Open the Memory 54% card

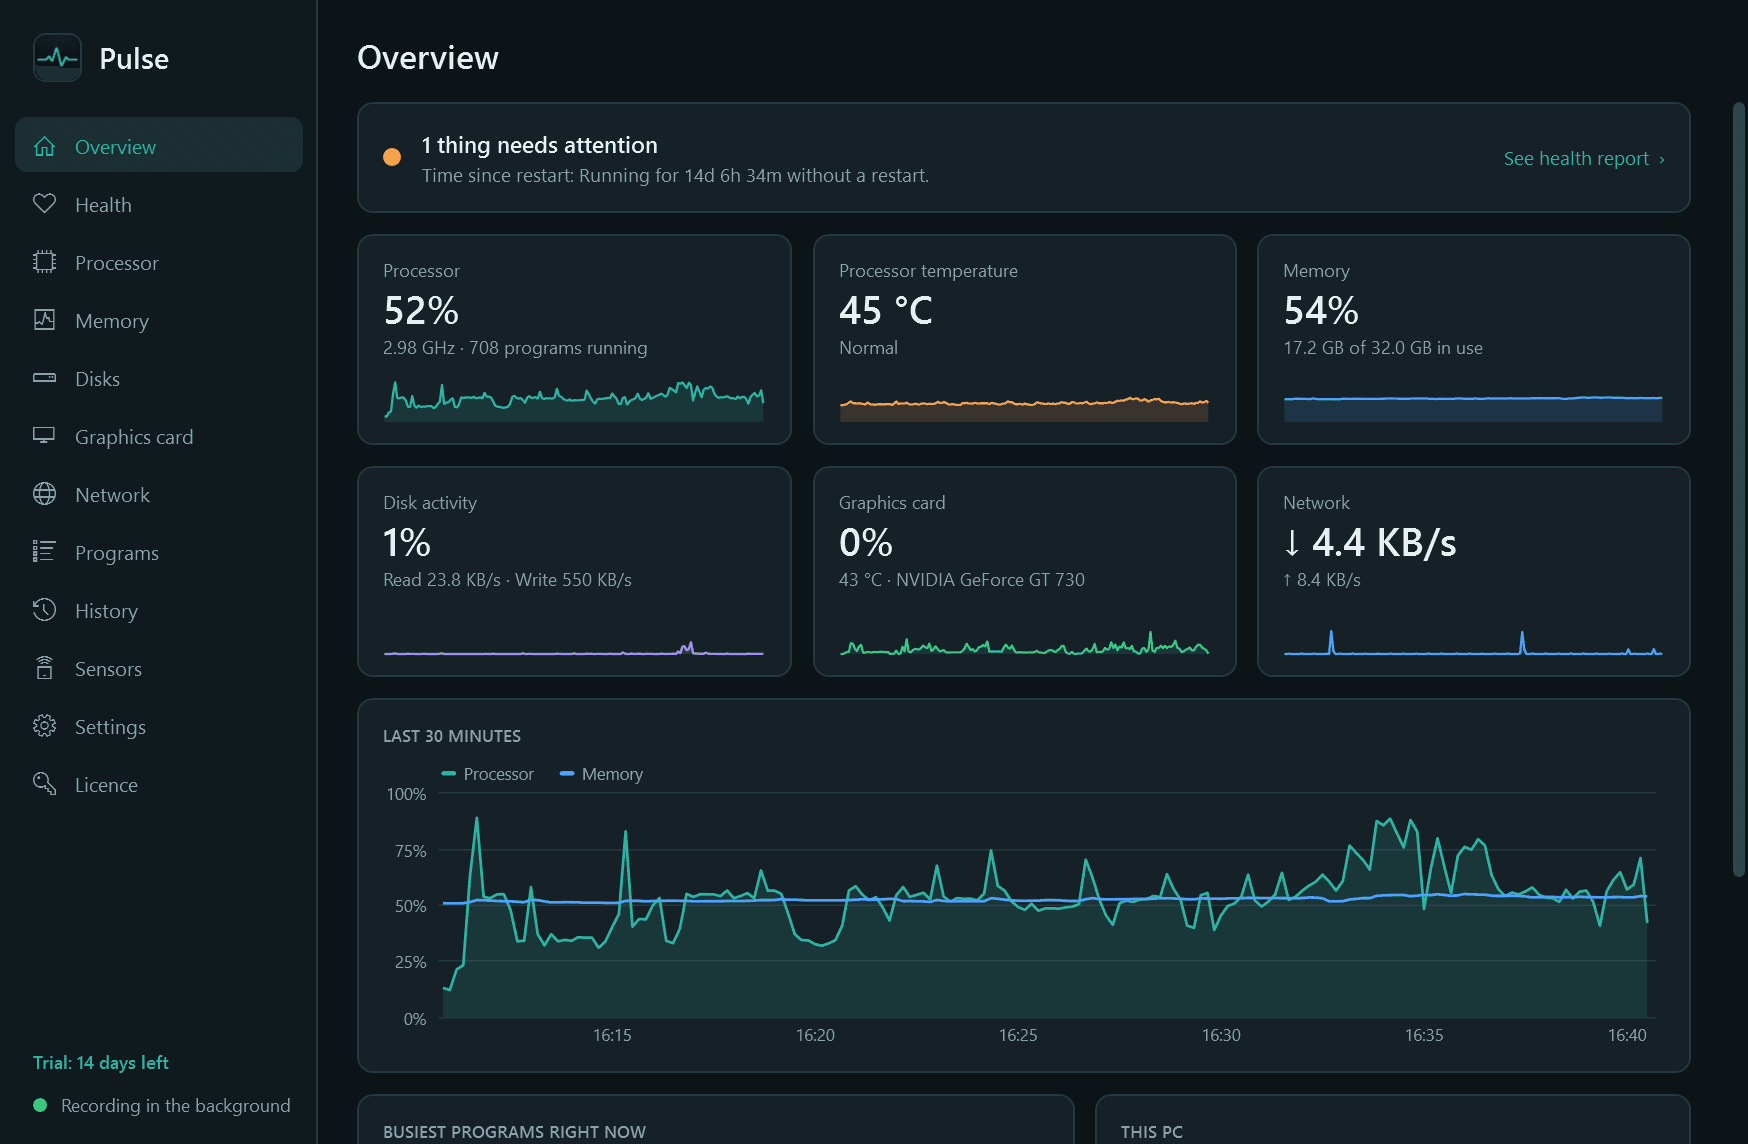[x=1473, y=339]
